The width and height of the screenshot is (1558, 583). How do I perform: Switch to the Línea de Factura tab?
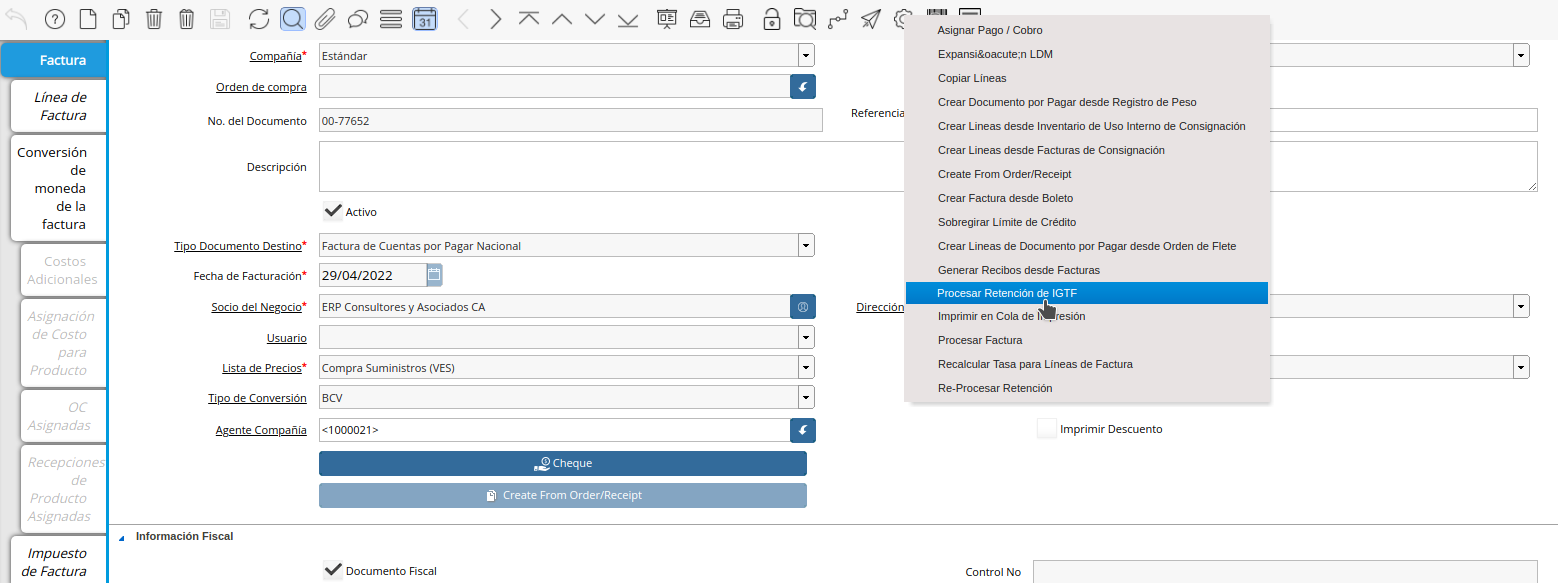(x=58, y=106)
